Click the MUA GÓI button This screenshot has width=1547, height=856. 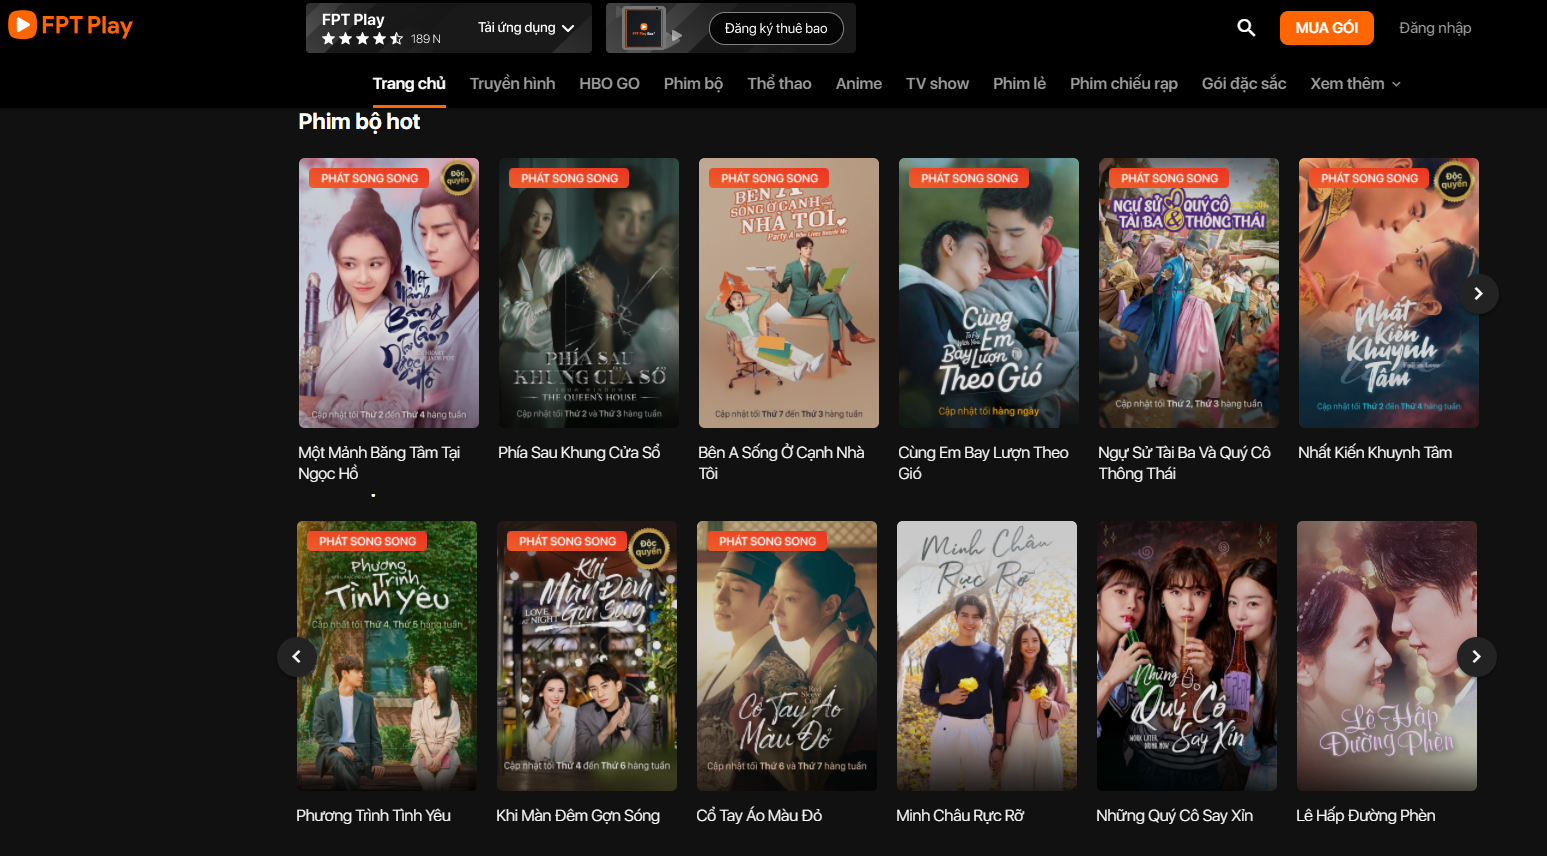pyautogui.click(x=1327, y=28)
